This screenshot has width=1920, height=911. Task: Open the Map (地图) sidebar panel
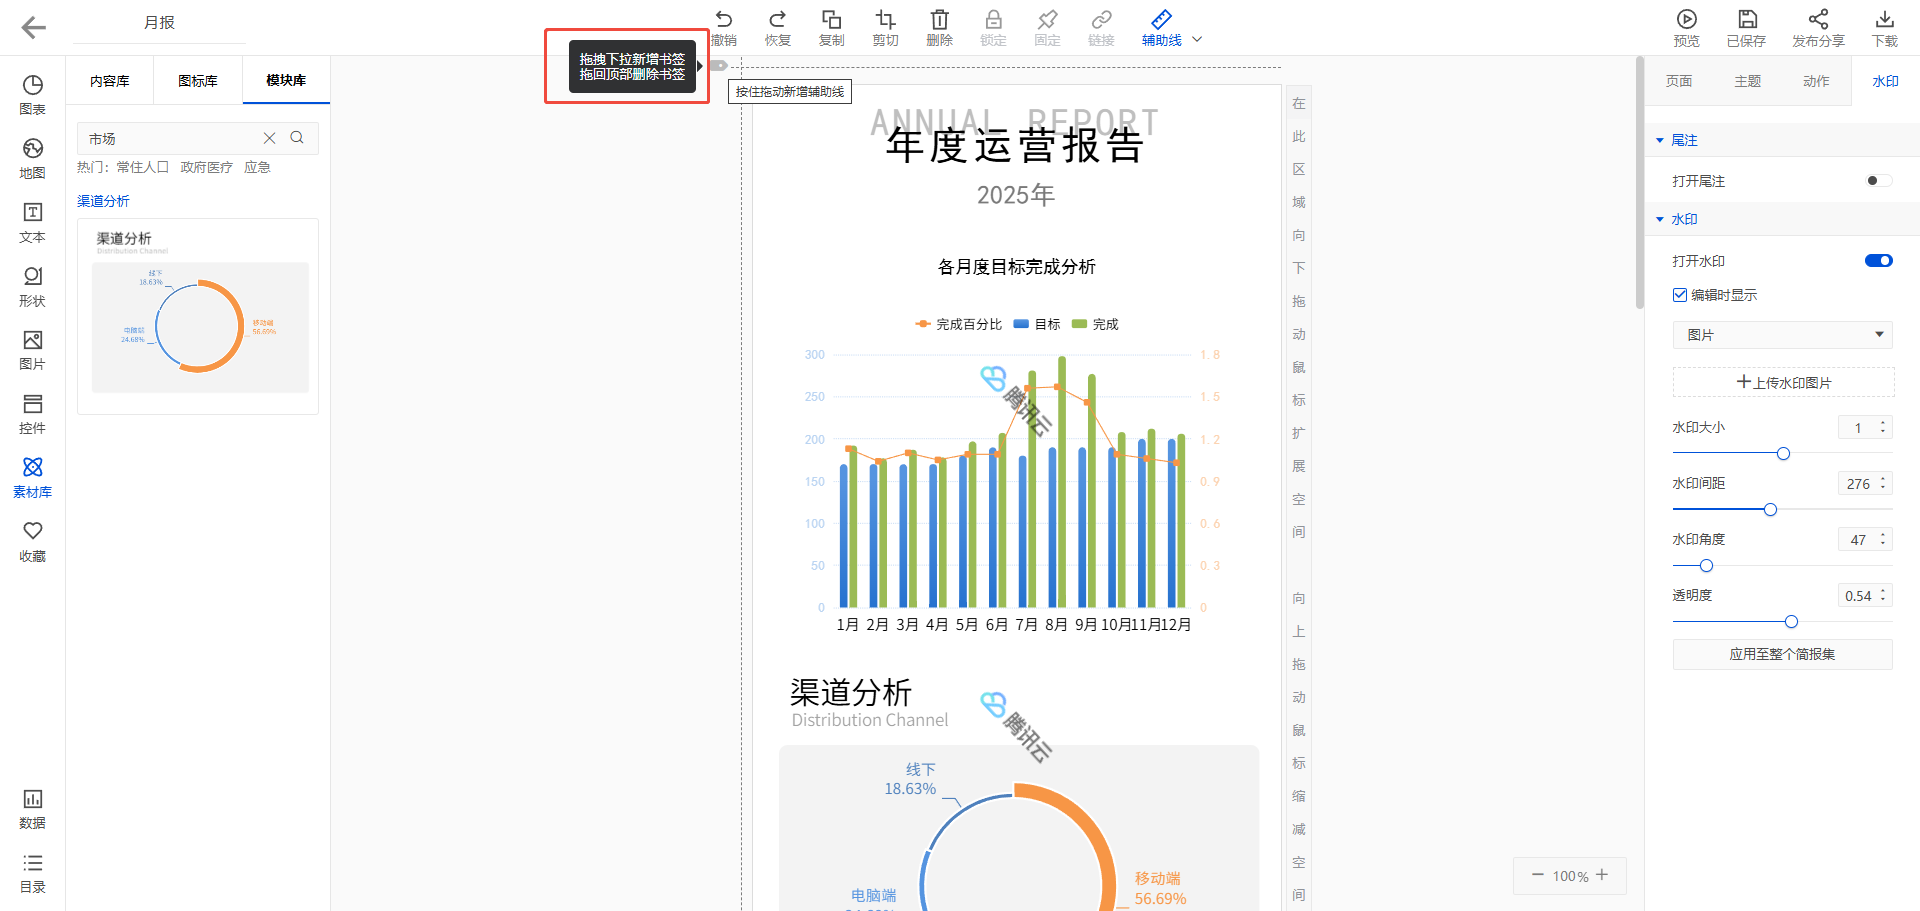pos(33,159)
